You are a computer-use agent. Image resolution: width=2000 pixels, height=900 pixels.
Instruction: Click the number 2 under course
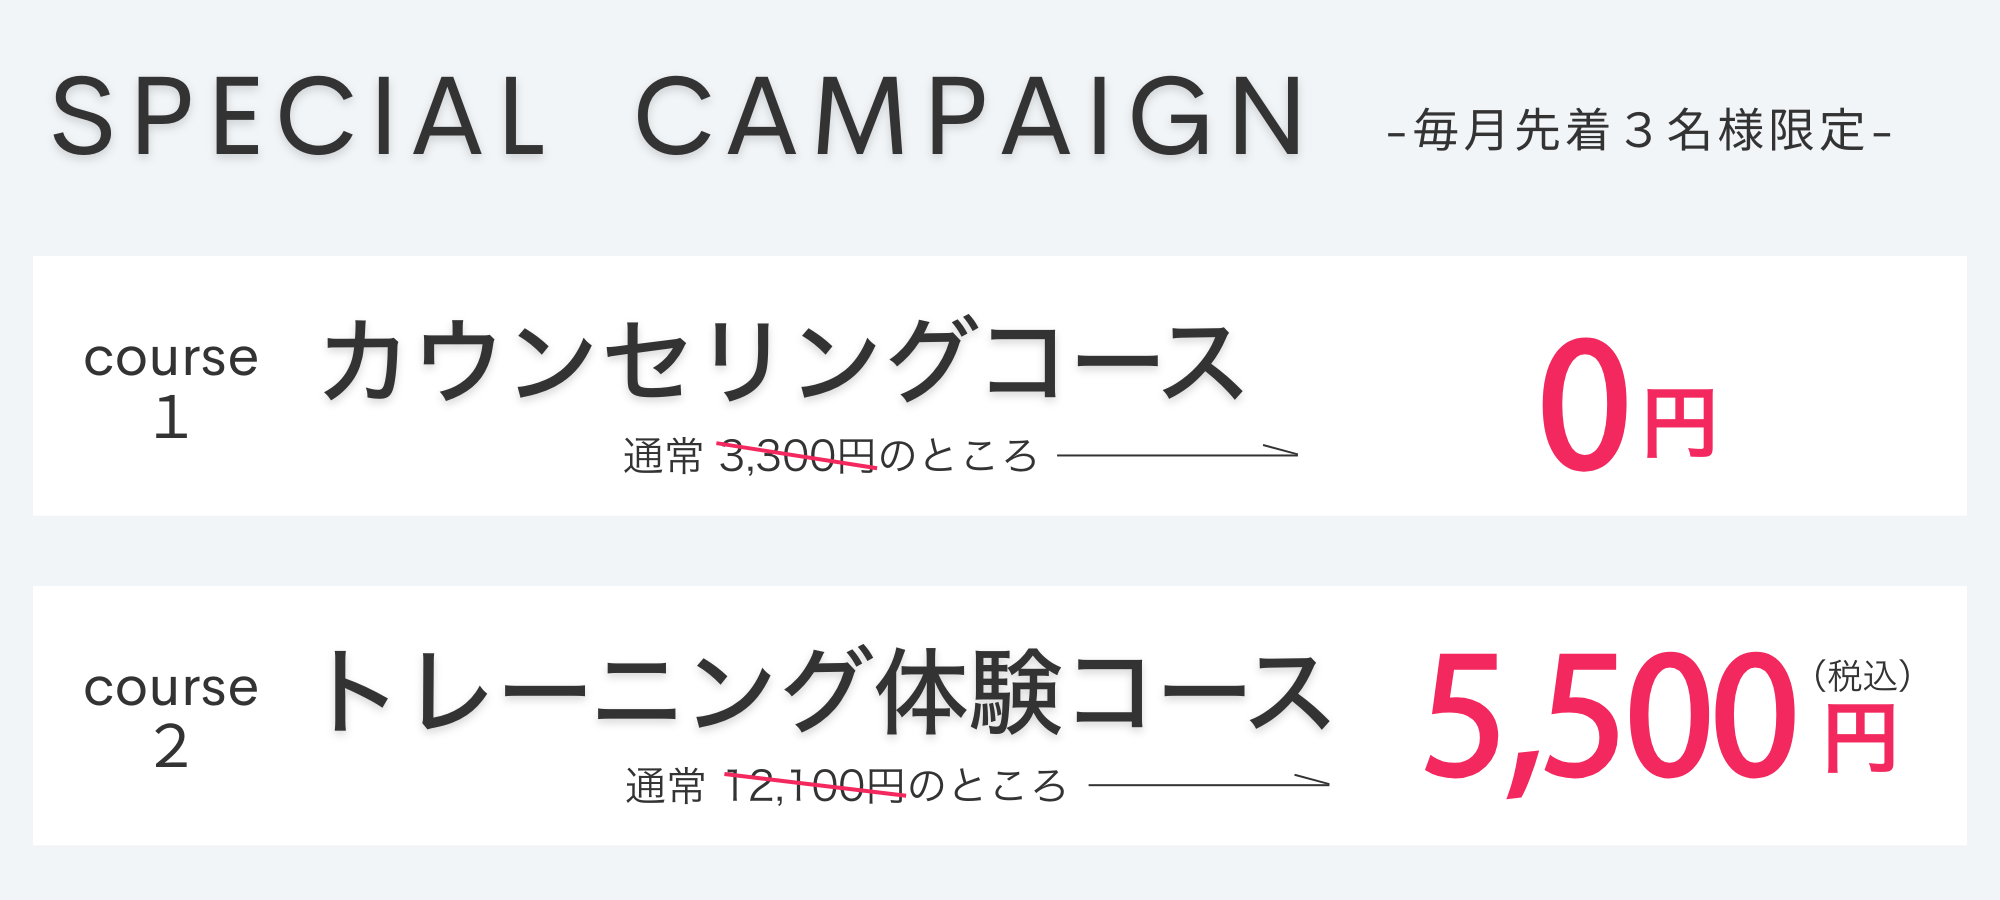pos(171,747)
